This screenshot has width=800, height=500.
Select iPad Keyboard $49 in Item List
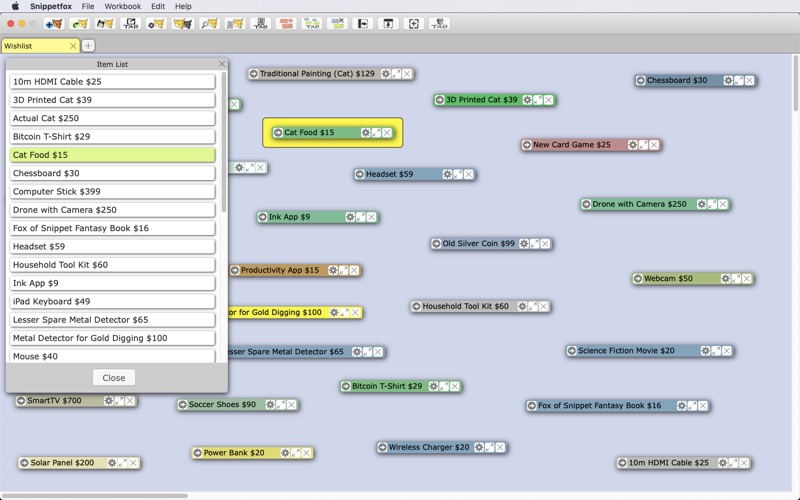(x=112, y=302)
